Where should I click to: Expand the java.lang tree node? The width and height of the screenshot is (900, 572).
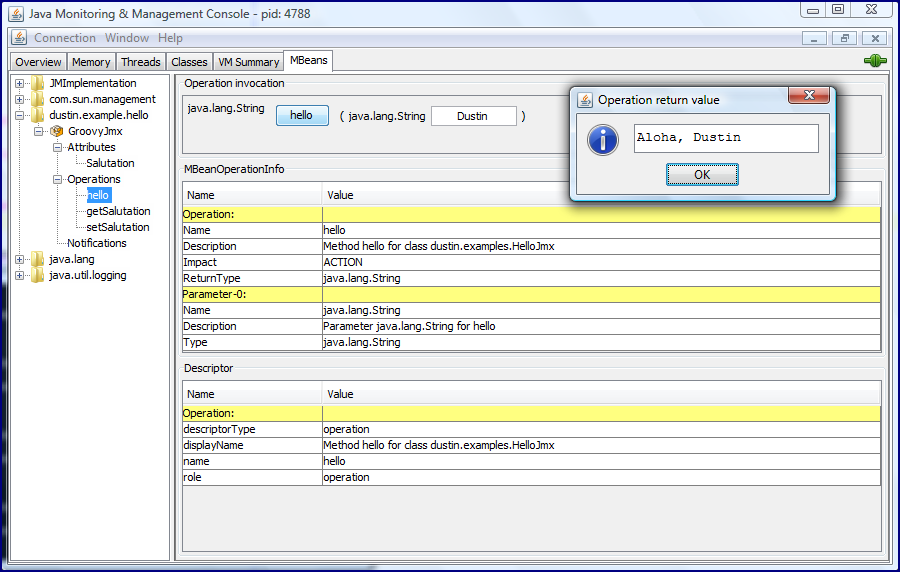pyautogui.click(x=20, y=259)
